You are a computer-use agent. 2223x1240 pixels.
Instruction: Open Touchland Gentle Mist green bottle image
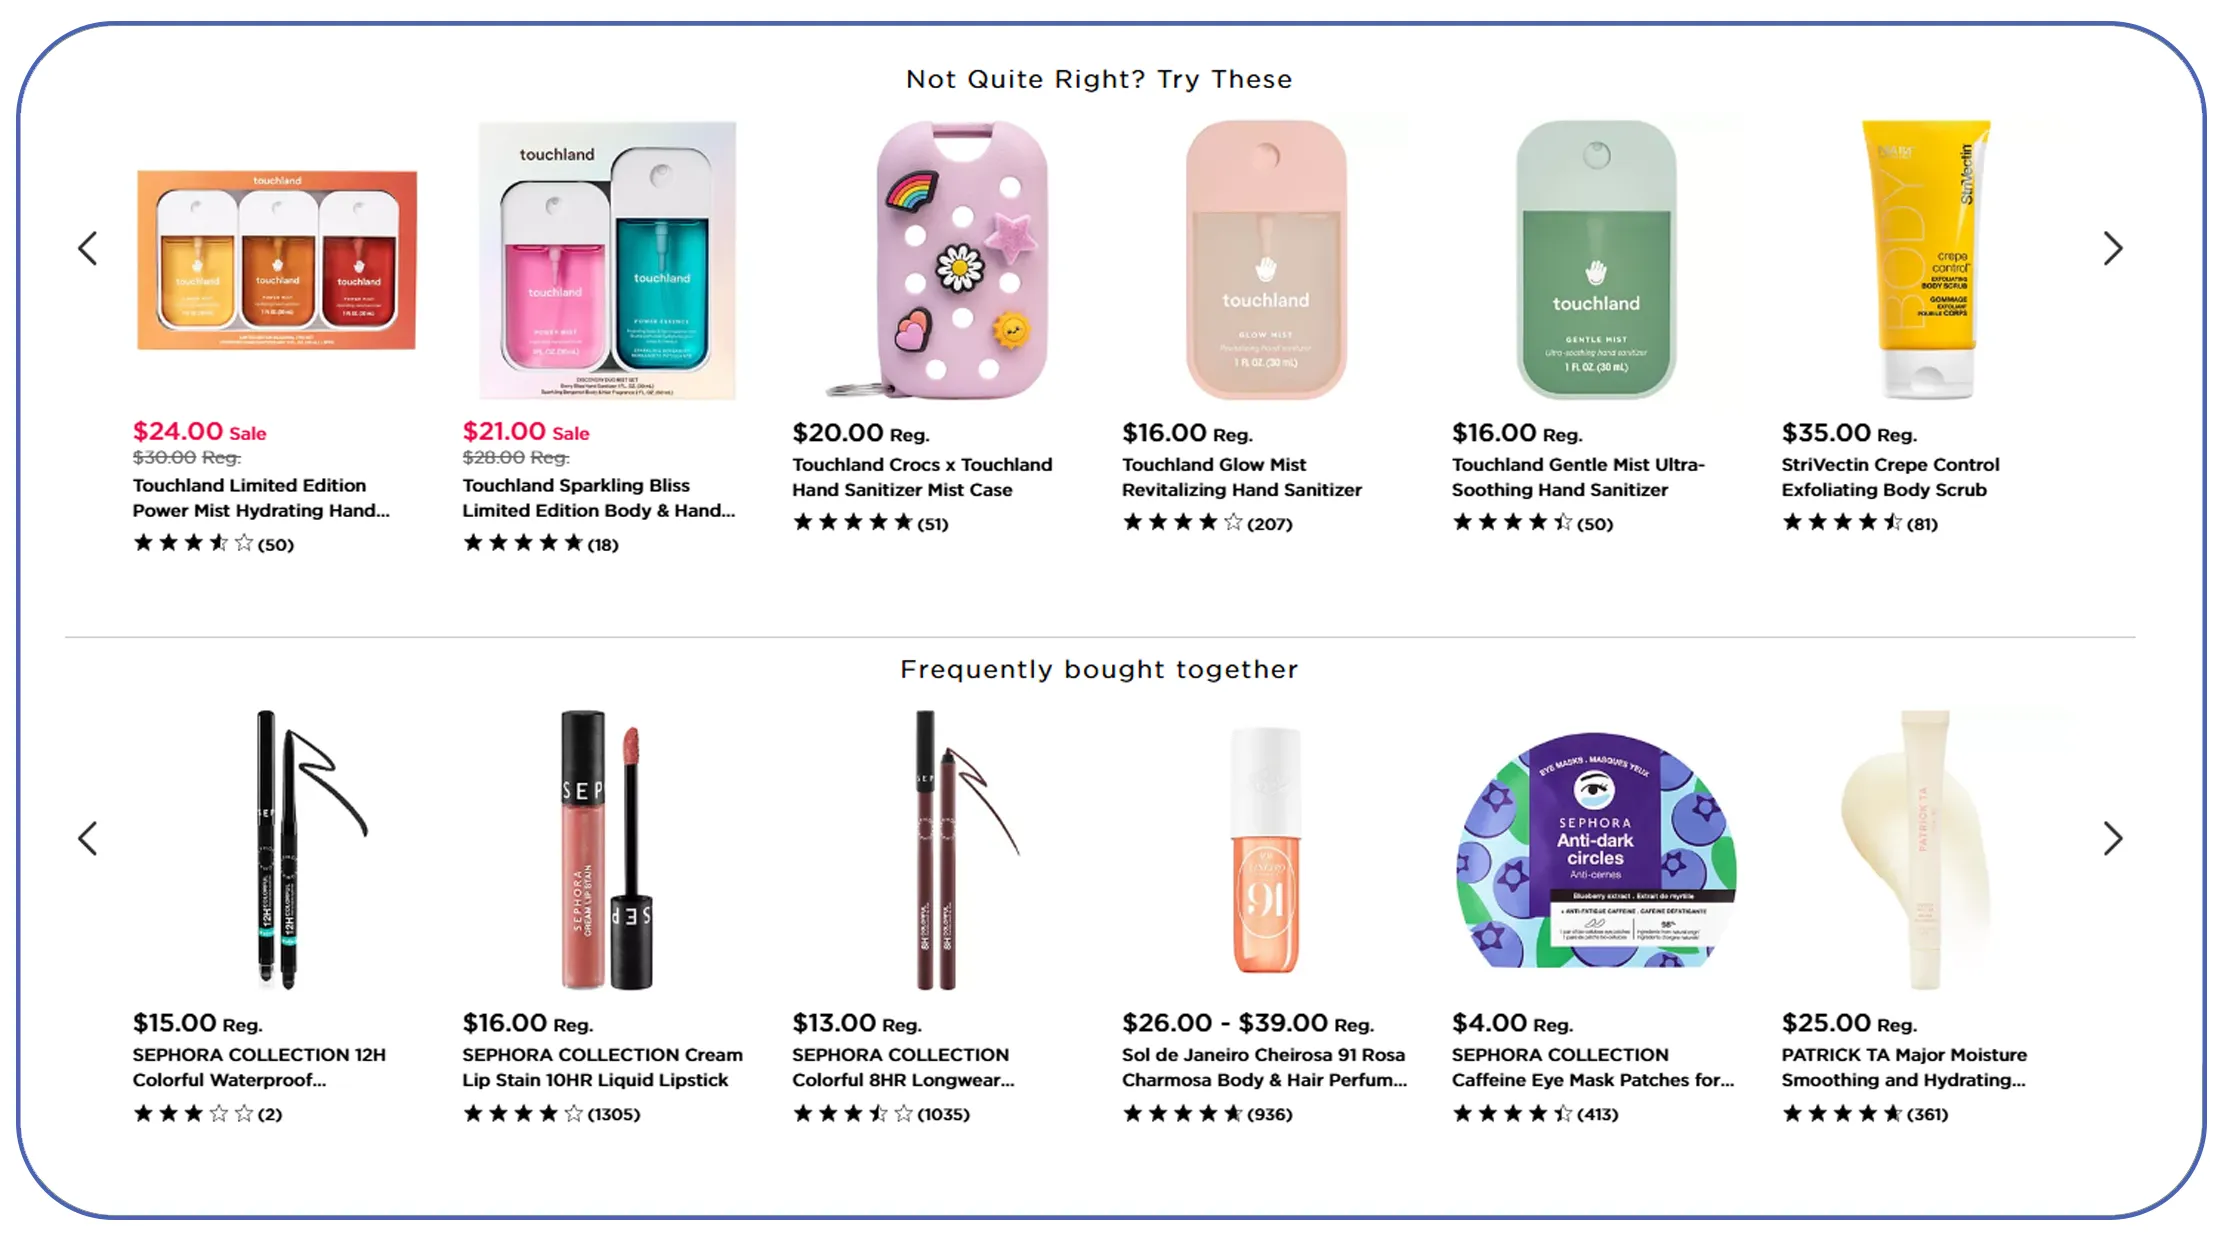(1596, 261)
